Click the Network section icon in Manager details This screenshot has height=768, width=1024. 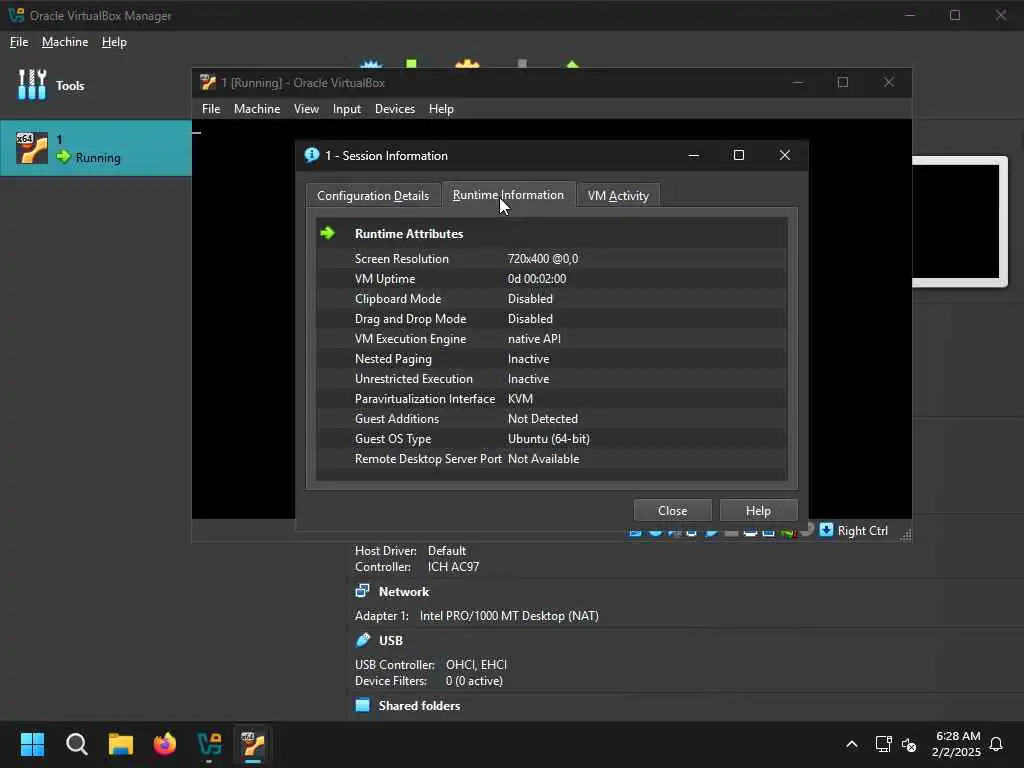tap(362, 591)
